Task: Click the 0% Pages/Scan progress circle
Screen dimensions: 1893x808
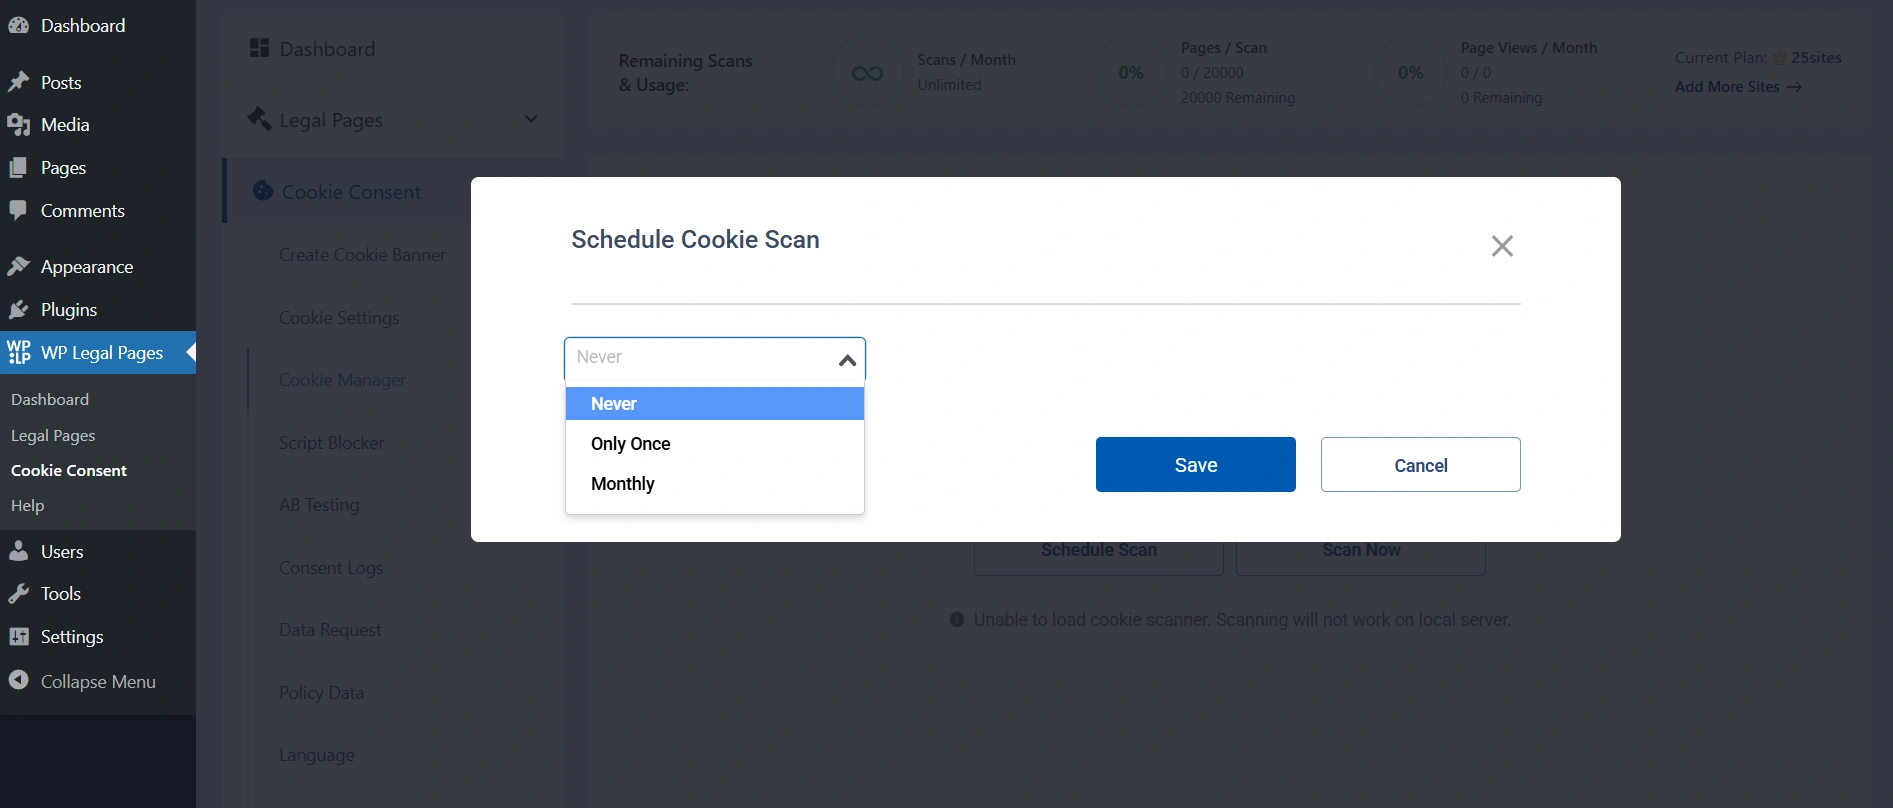Action: point(1131,71)
